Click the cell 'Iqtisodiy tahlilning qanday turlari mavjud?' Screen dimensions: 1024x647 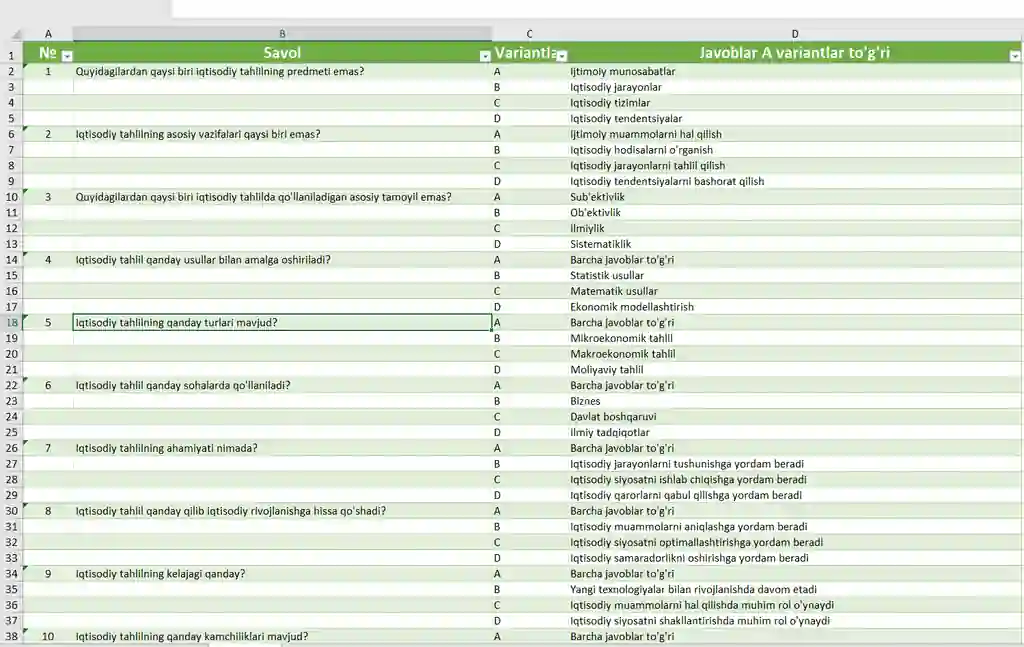coord(282,323)
